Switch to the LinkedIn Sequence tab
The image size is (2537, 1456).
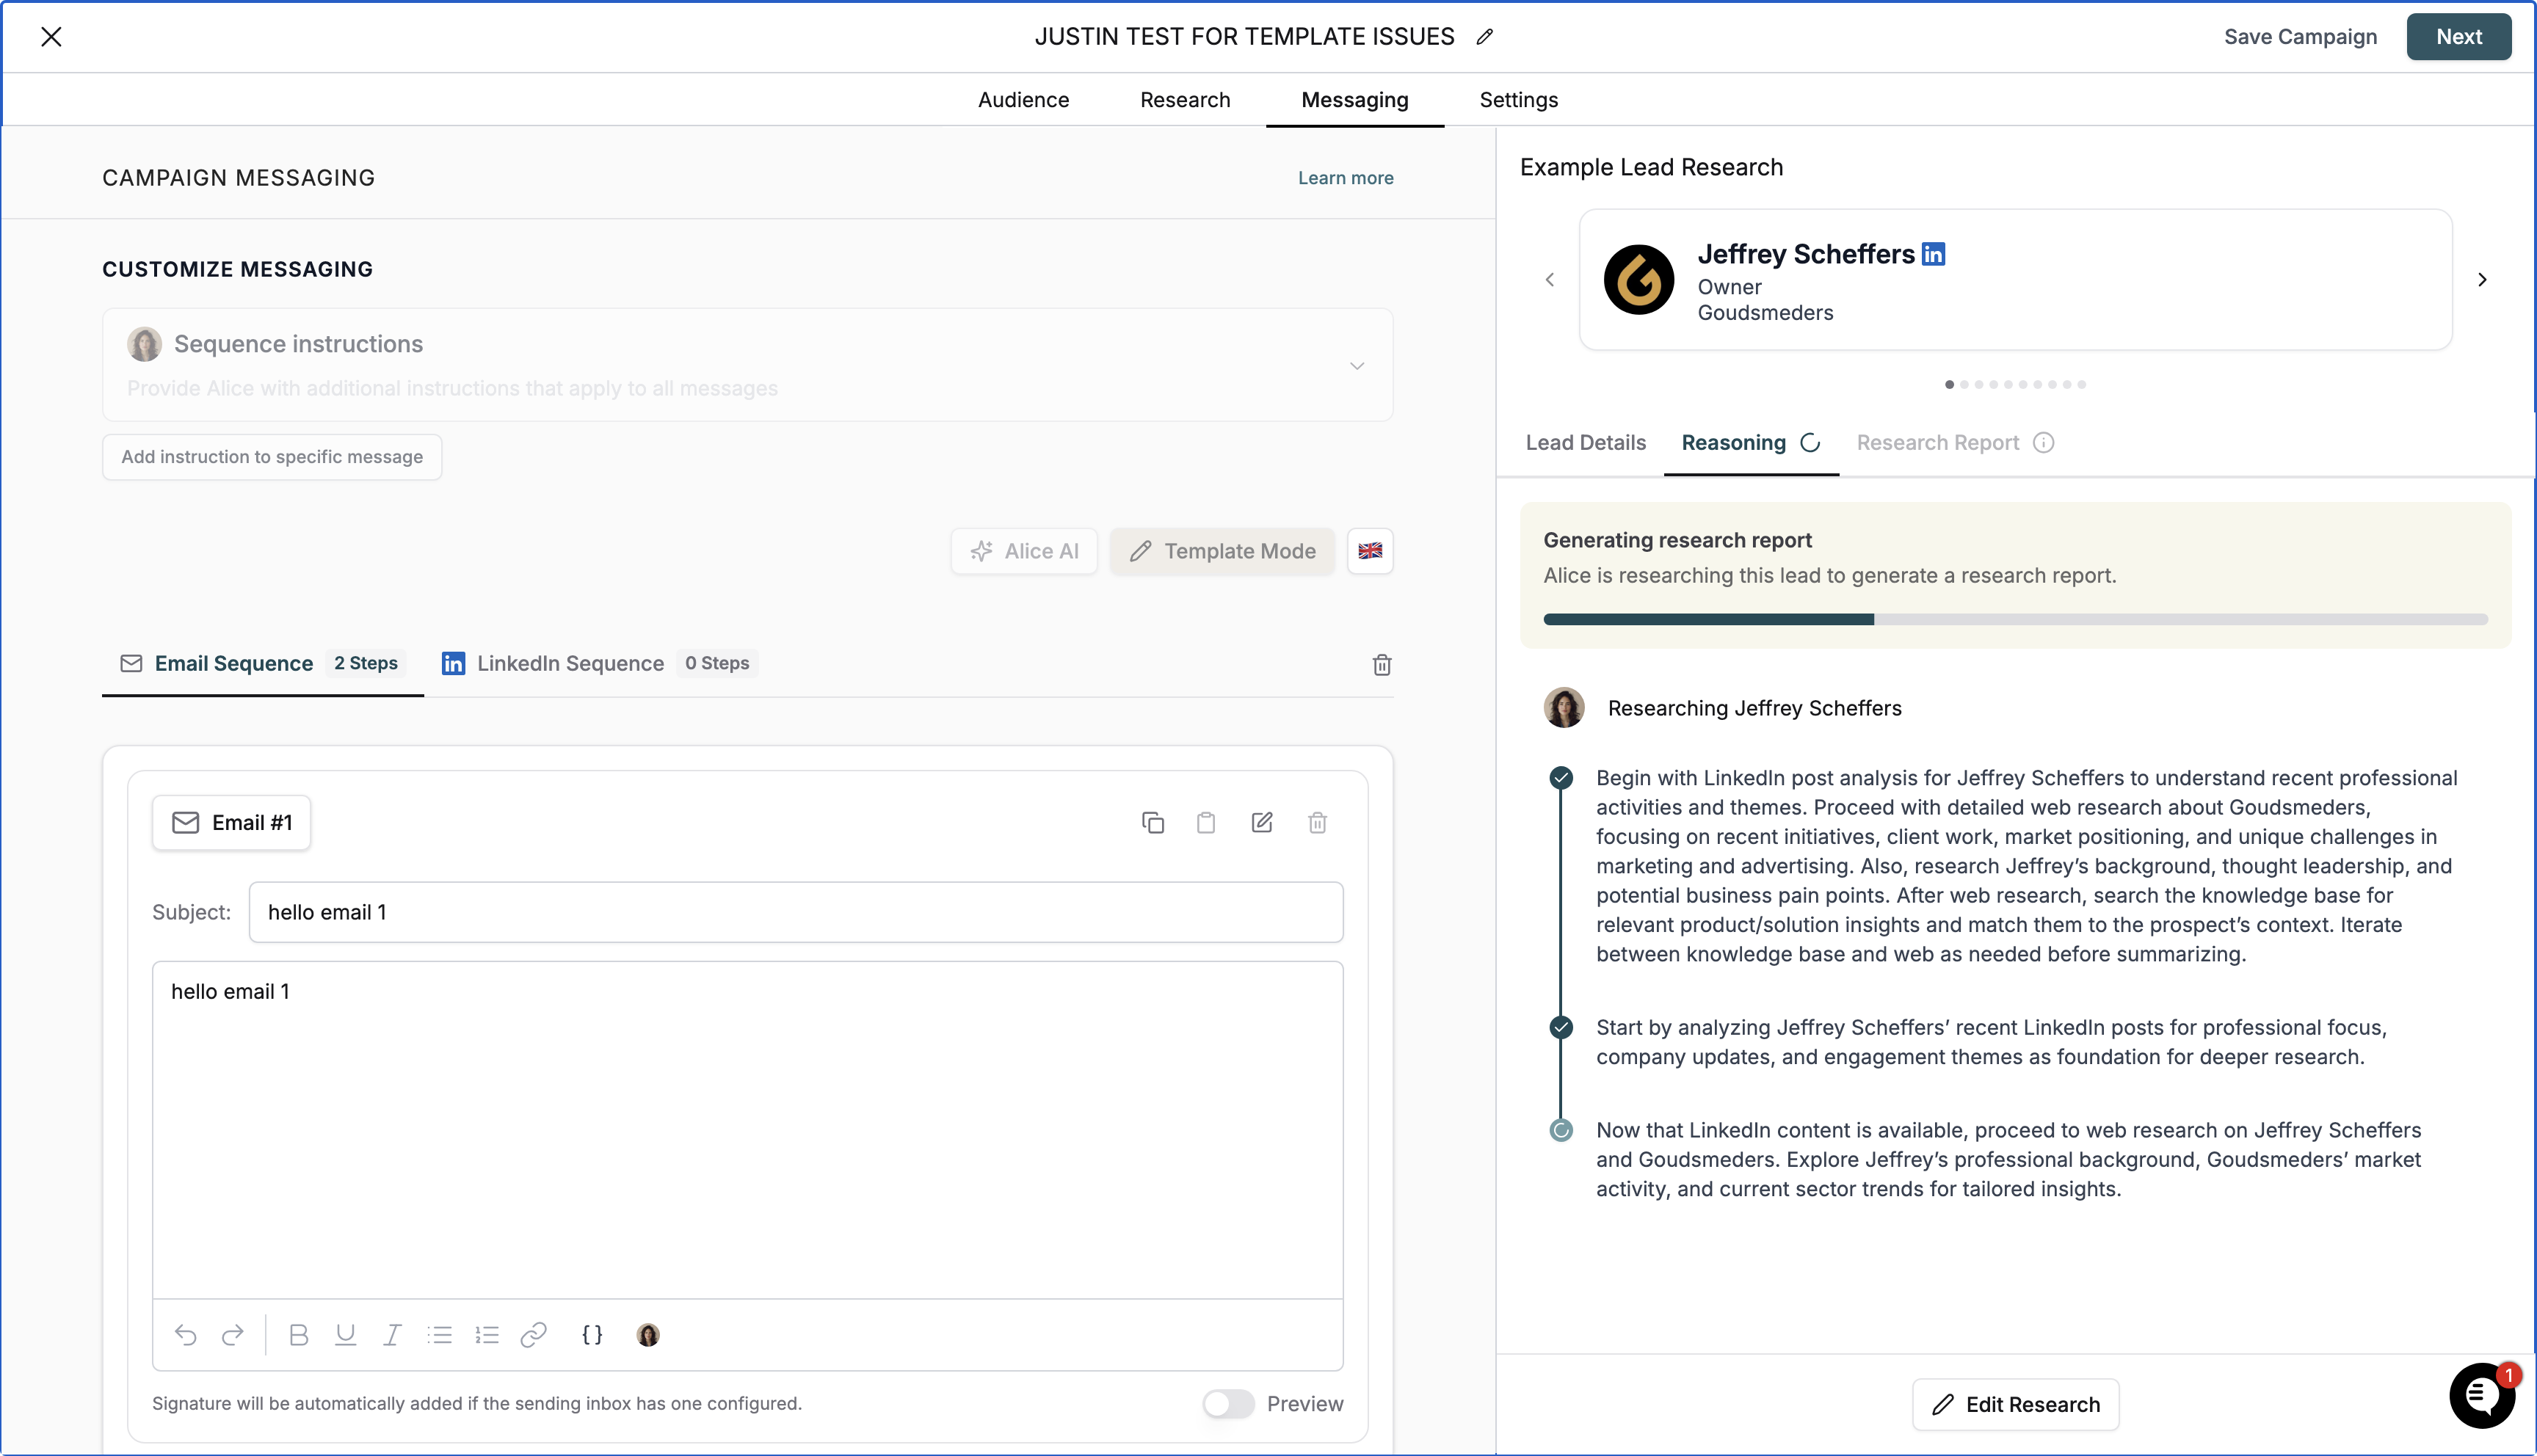tap(571, 662)
